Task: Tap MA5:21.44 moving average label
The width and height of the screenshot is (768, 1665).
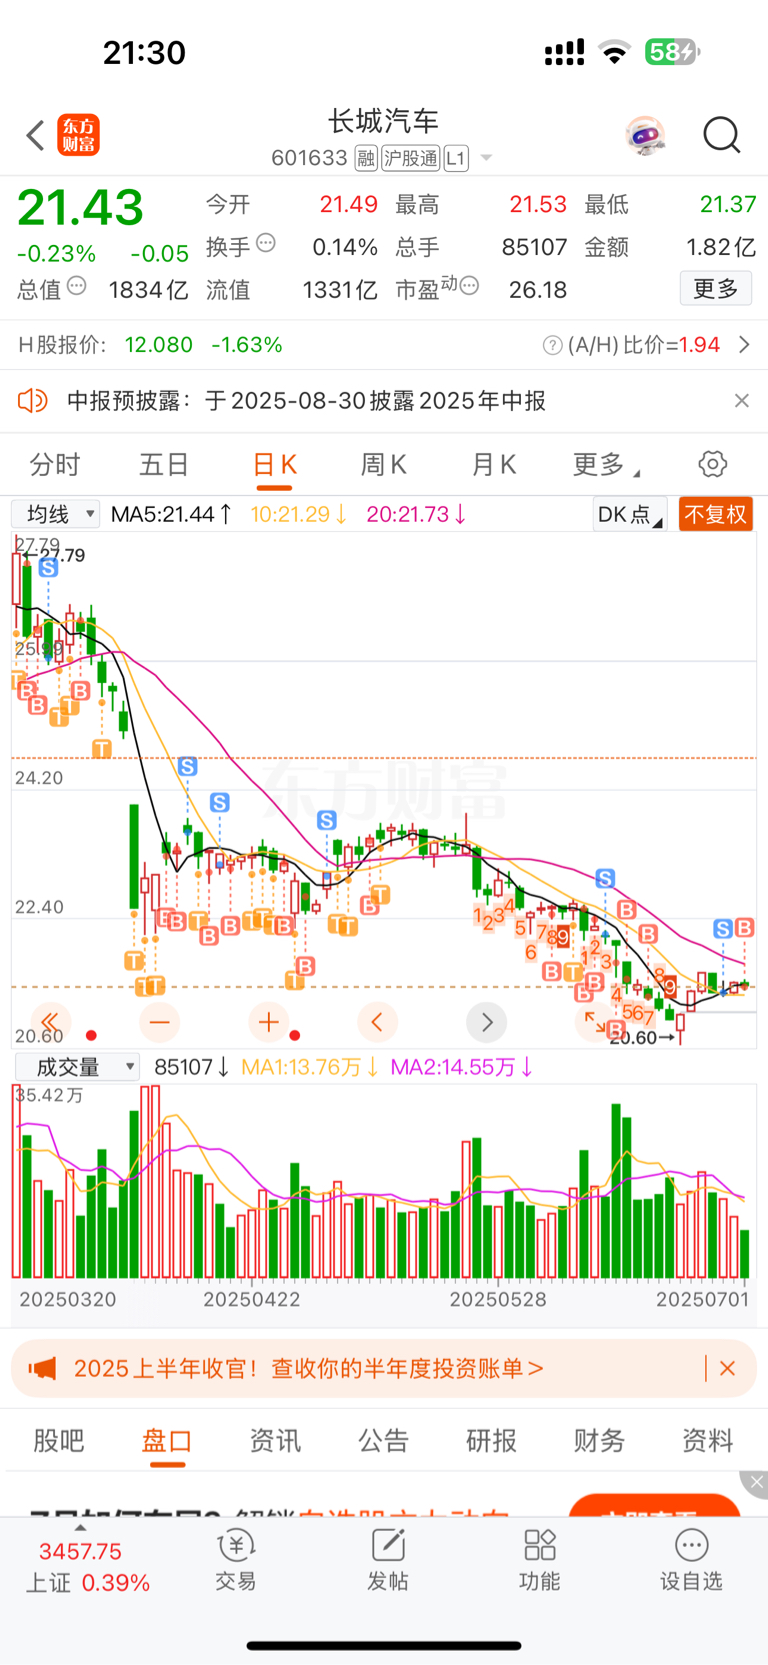Action: click(x=171, y=514)
